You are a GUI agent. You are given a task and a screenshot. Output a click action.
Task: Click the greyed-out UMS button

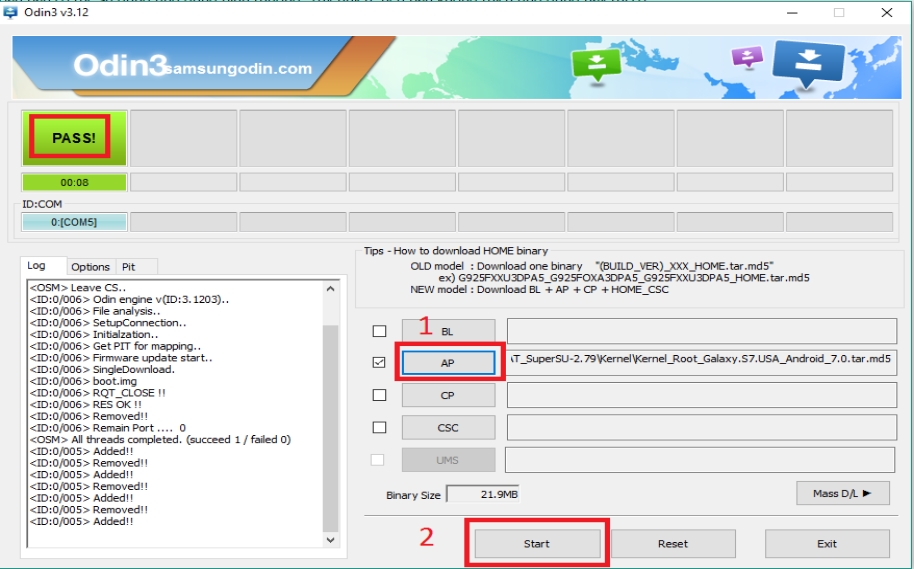tap(448, 460)
